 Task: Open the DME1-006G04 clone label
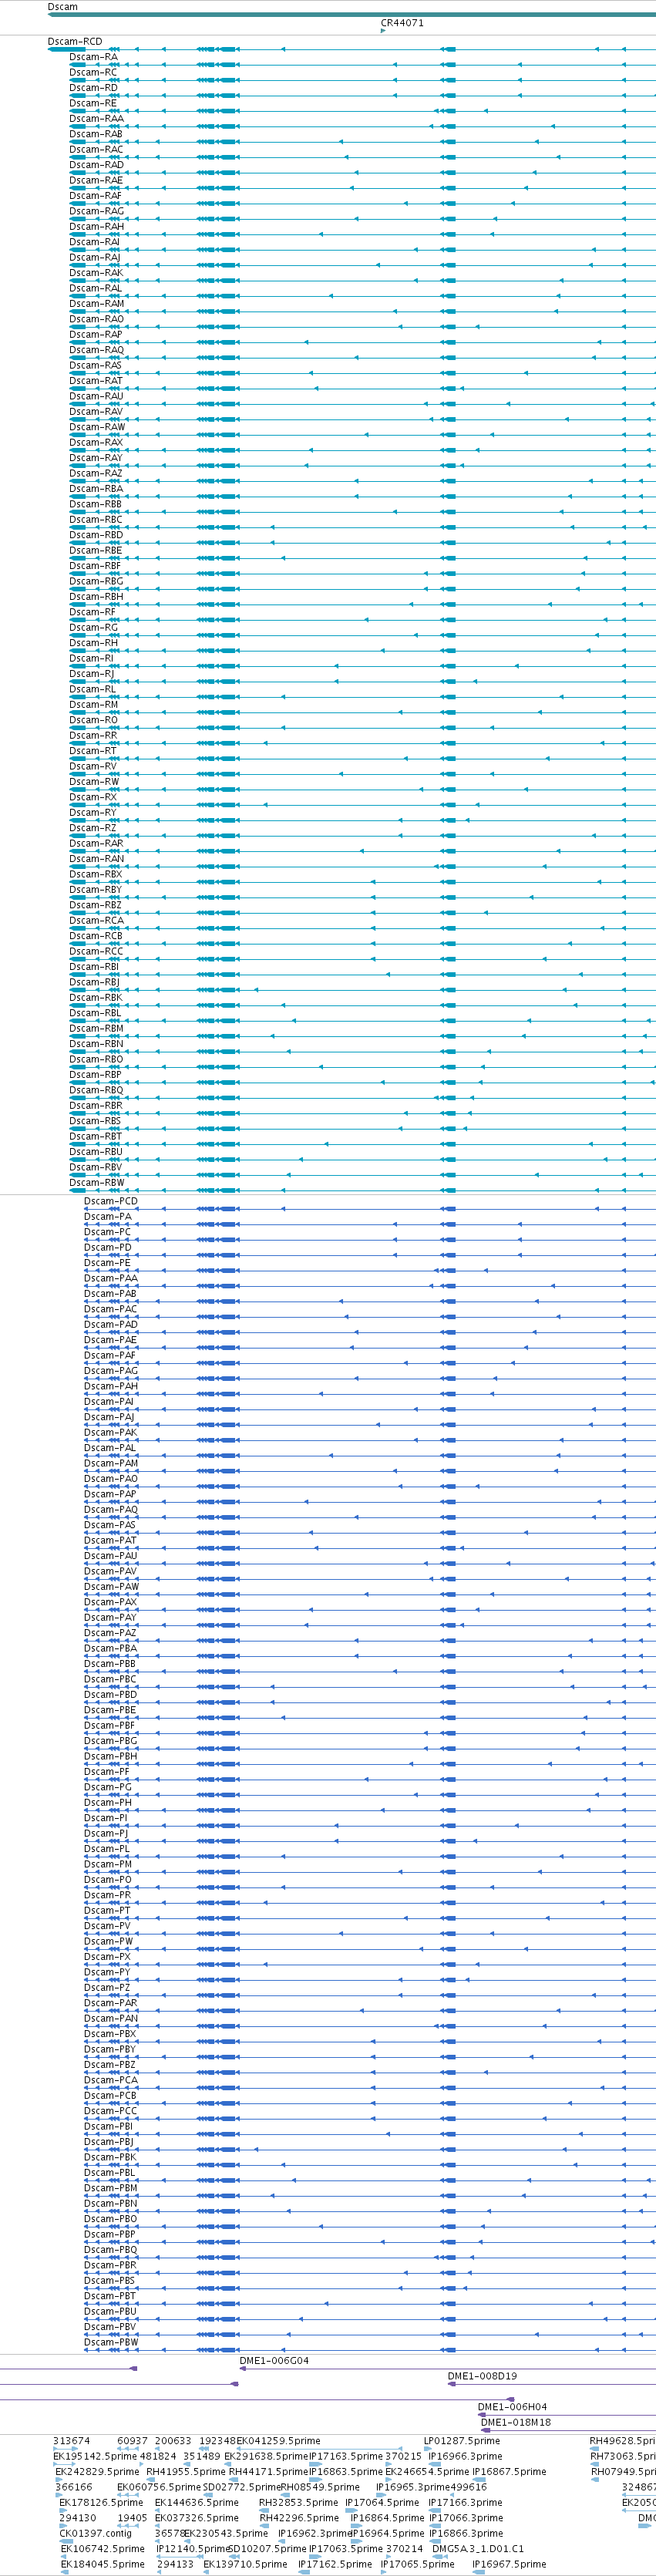pos(274,2361)
